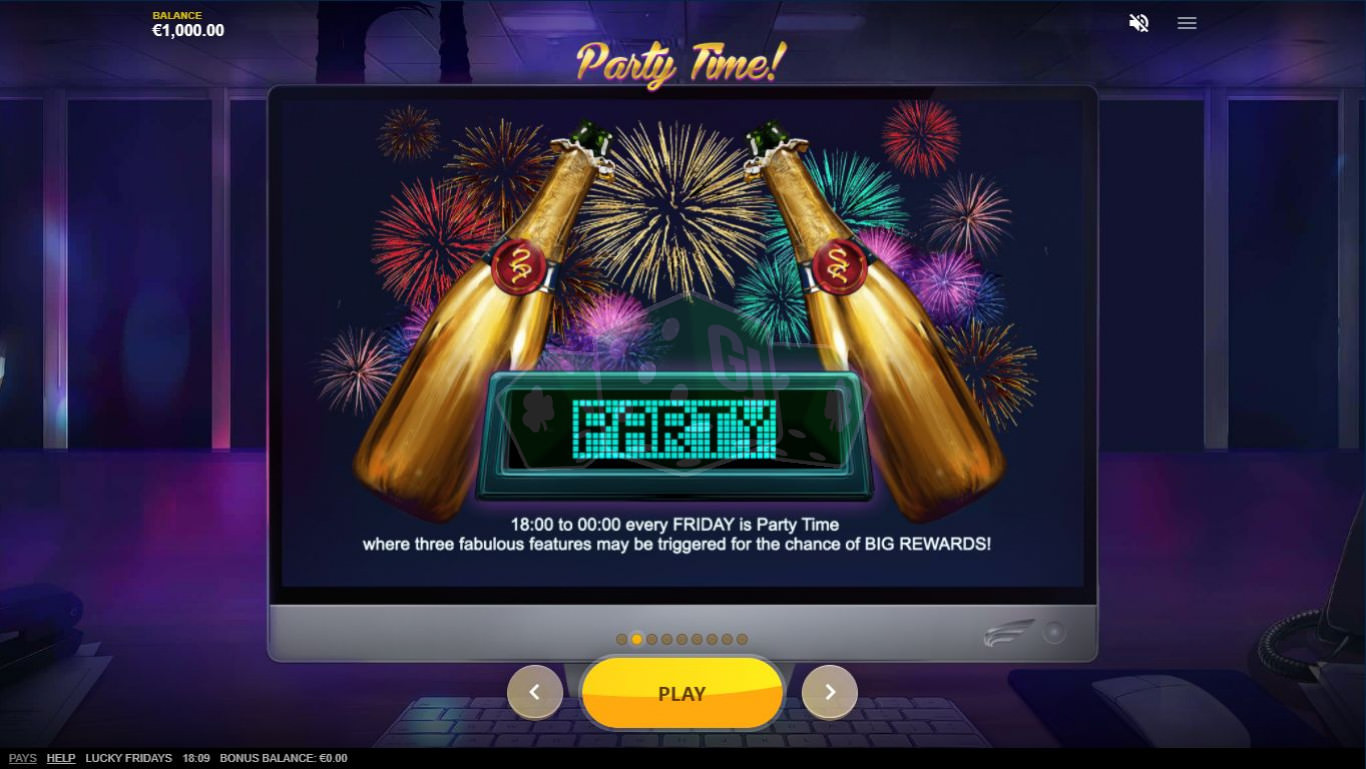This screenshot has height=769, width=1366.
Task: Click the LUCKY FRIDAYS game title label
Action: [129, 758]
